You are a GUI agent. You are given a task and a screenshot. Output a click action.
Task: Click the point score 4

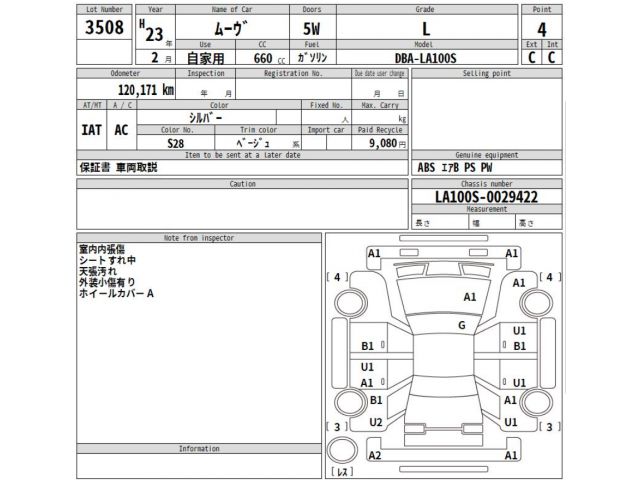tap(541, 30)
